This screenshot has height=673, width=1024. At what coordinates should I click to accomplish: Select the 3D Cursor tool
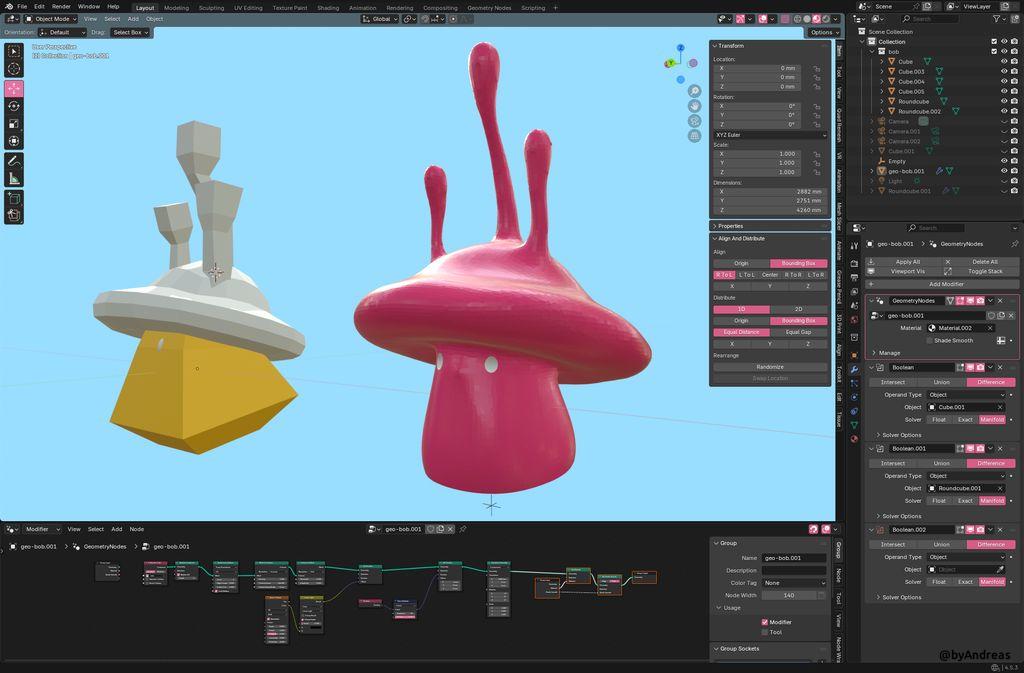click(14, 69)
